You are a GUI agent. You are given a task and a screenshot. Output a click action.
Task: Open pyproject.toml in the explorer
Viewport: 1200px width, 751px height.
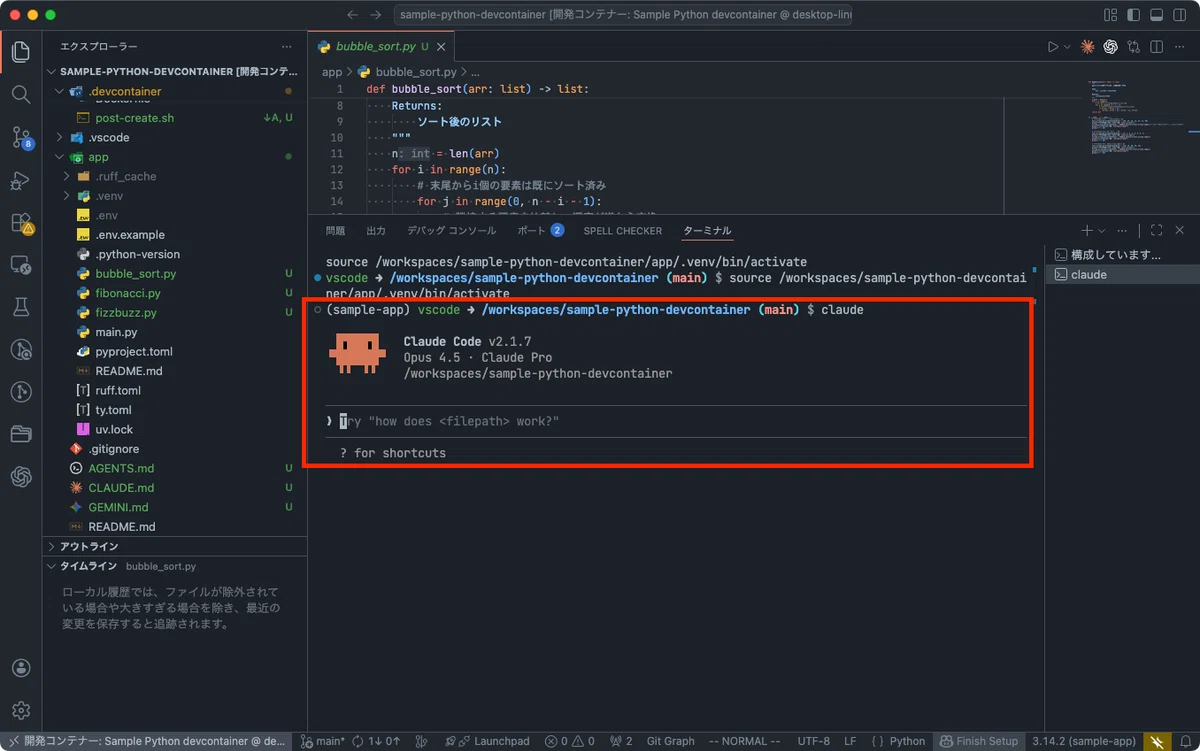(x=134, y=351)
